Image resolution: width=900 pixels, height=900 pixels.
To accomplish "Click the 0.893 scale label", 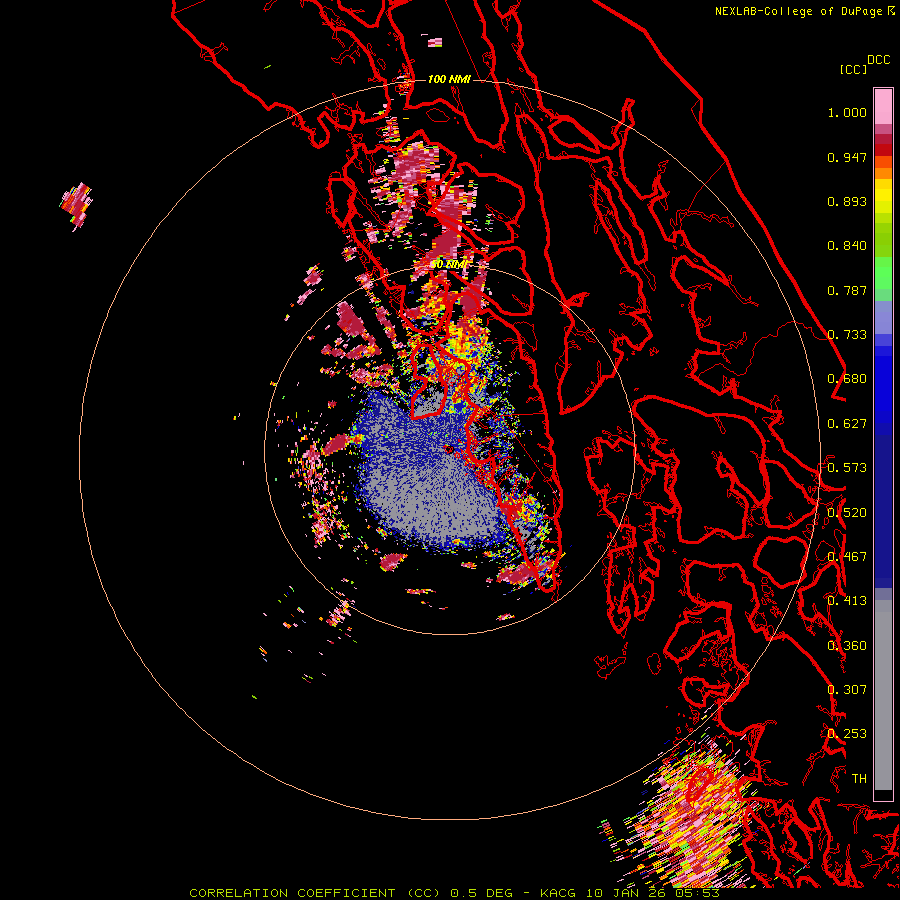I will point(847,201).
